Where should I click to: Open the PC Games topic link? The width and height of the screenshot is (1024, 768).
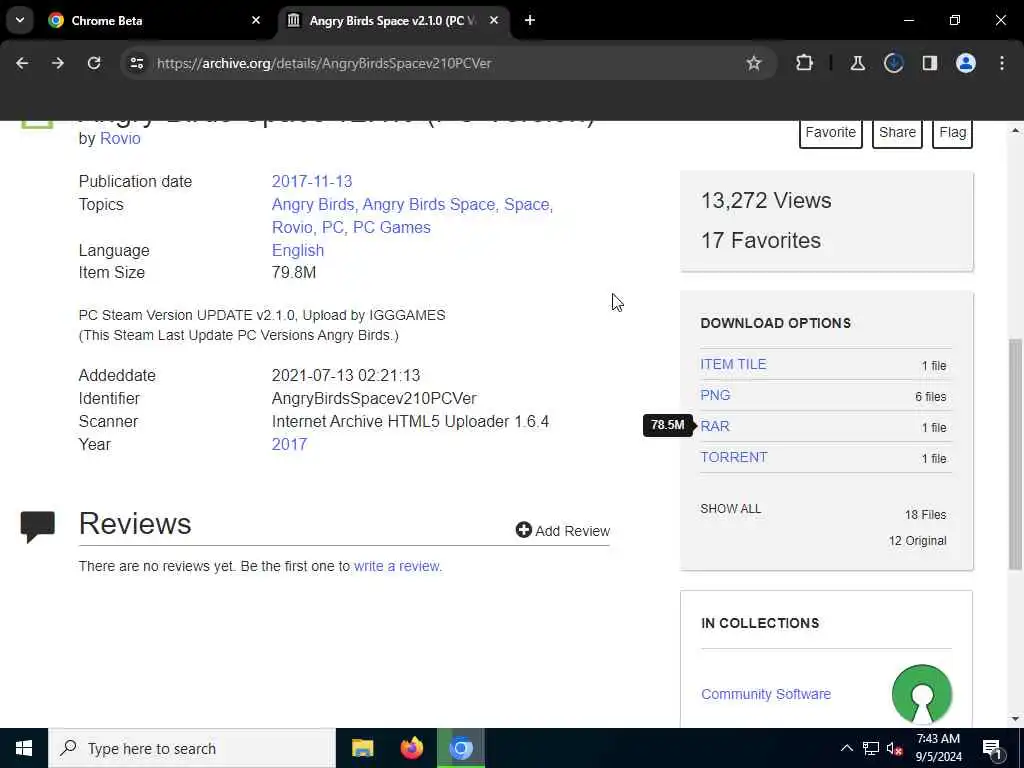[x=391, y=227]
